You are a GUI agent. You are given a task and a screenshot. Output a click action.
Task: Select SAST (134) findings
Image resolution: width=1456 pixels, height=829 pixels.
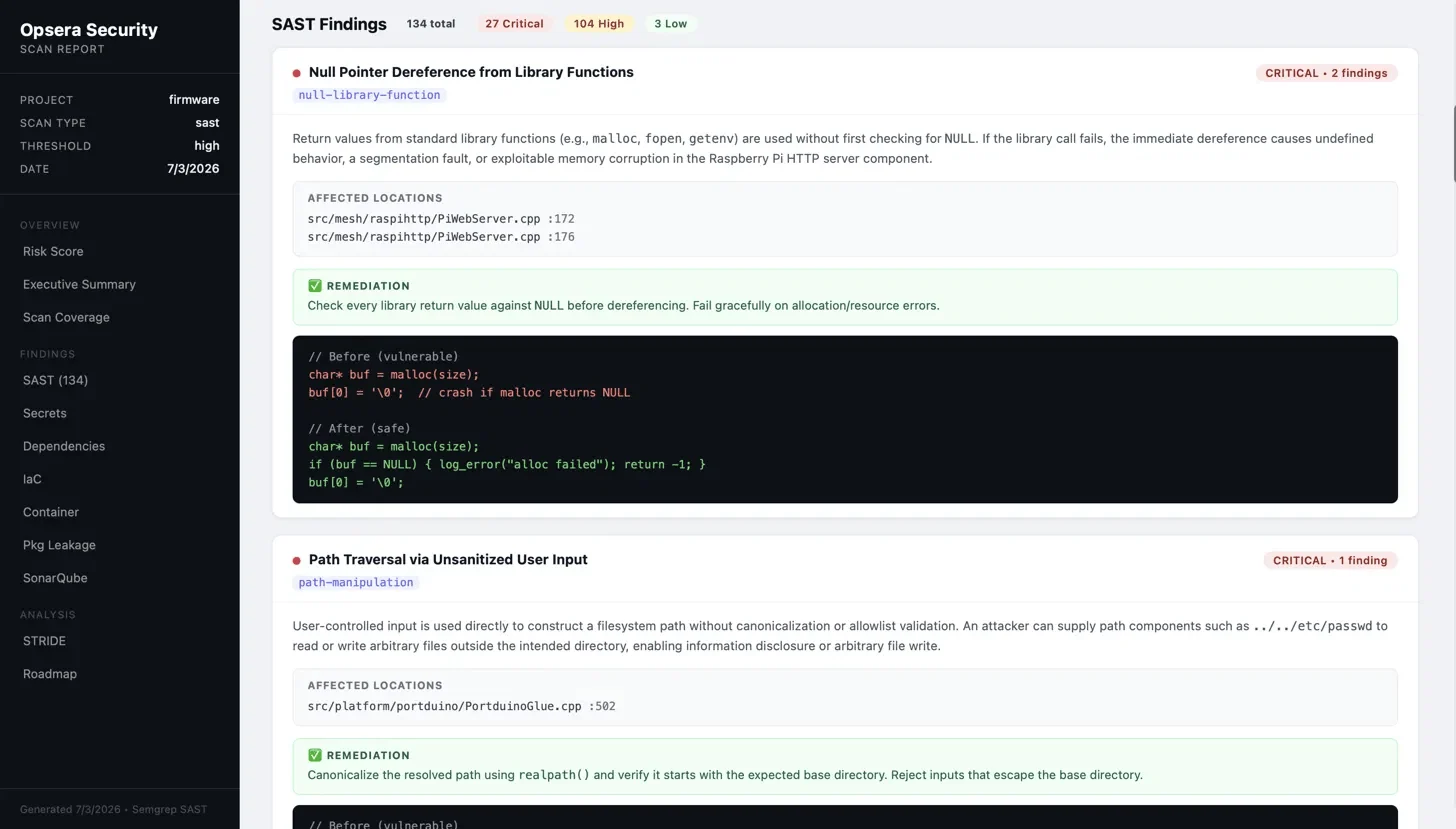(55, 380)
